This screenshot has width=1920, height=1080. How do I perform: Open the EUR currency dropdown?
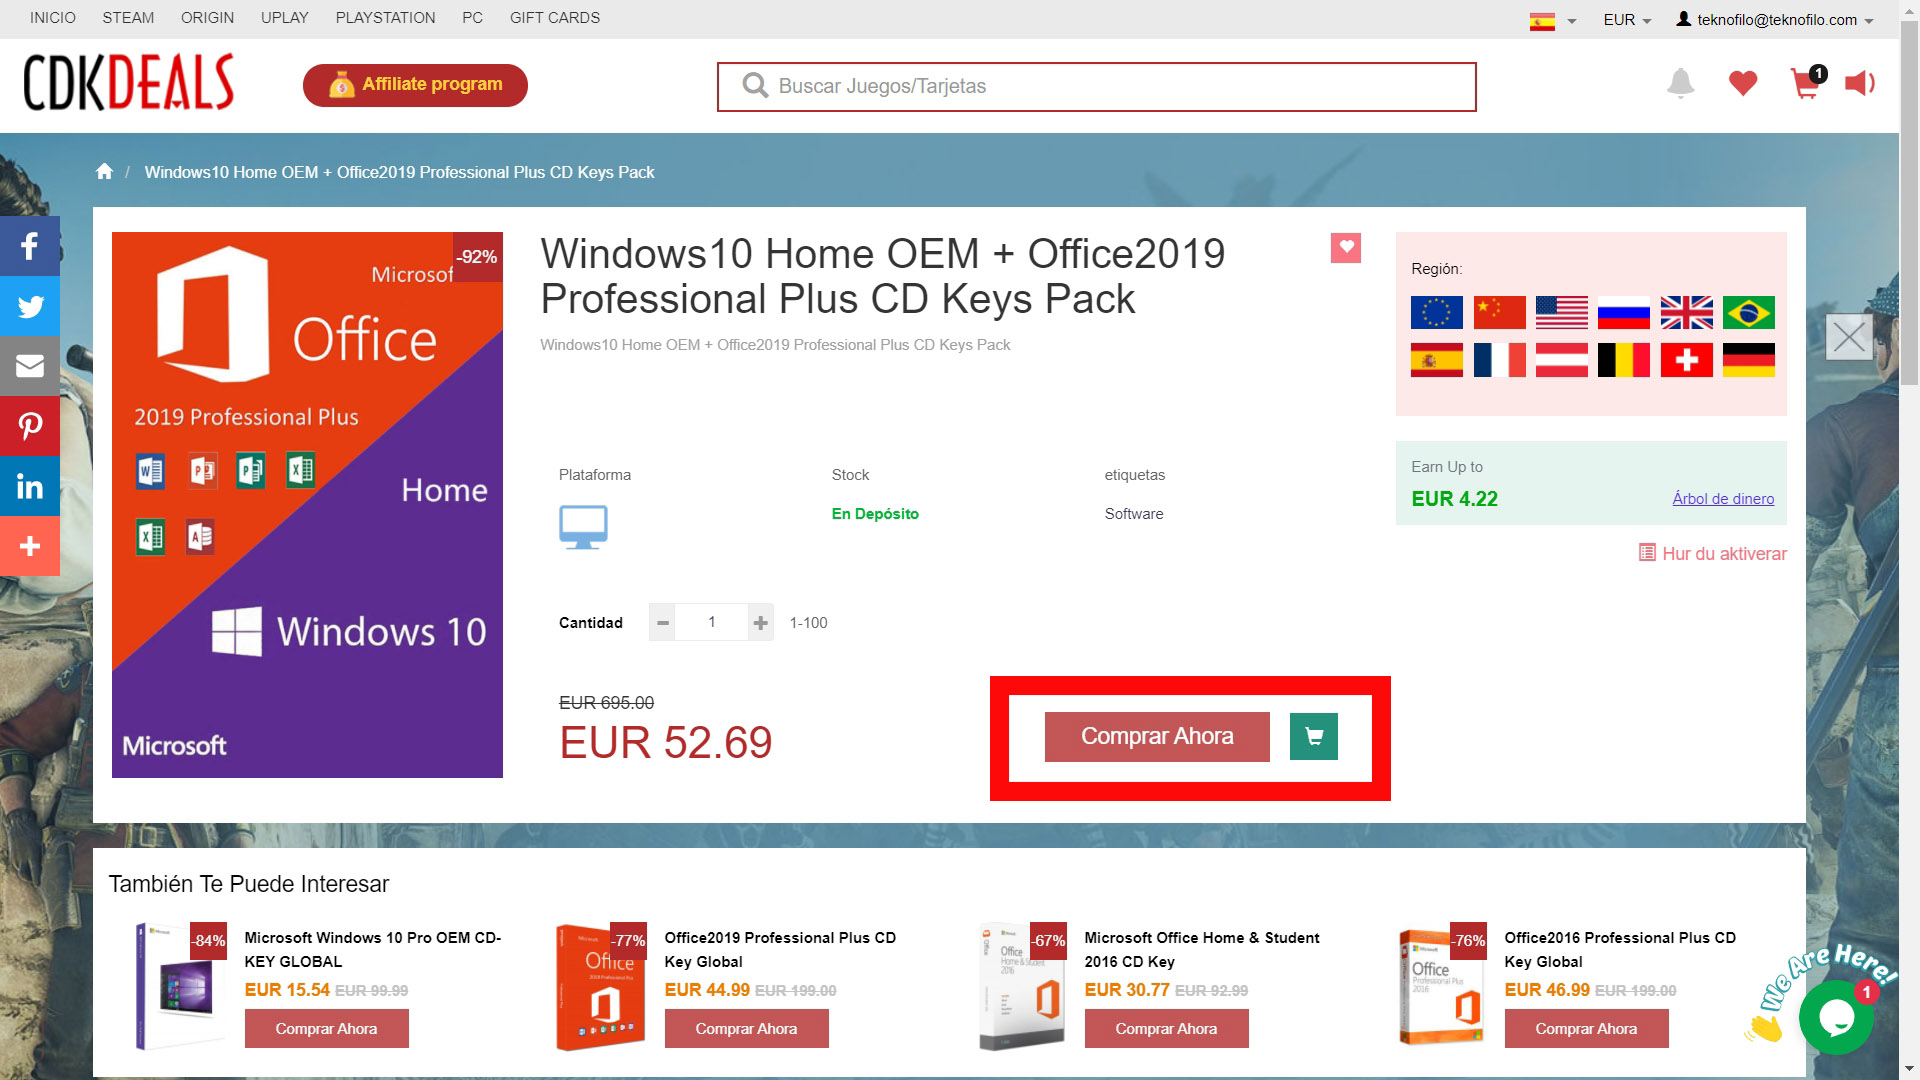(1627, 20)
